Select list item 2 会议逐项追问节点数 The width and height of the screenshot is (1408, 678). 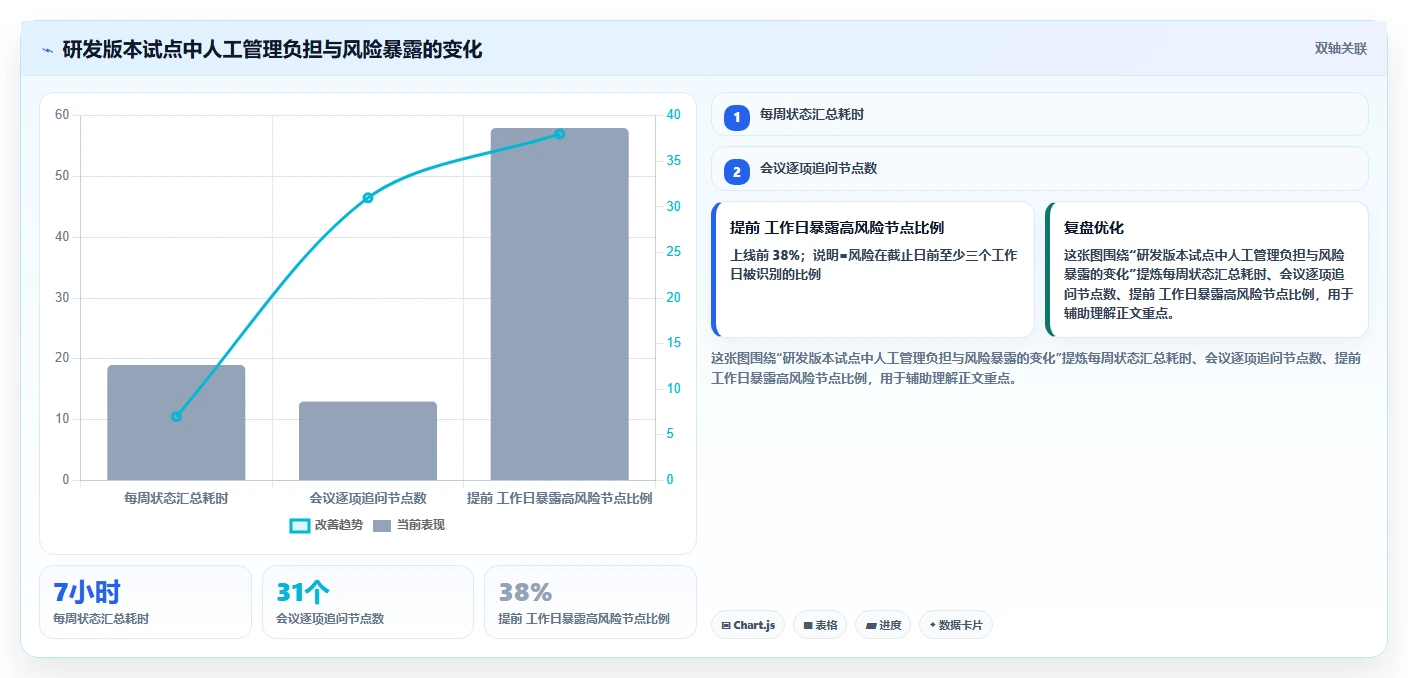click(x=1039, y=168)
